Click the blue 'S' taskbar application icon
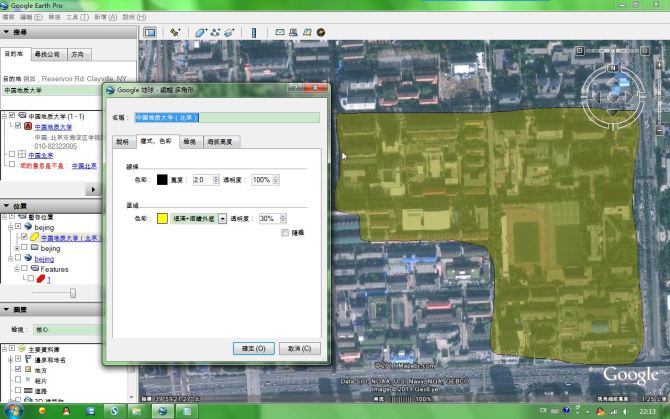Image resolution: width=670 pixels, height=419 pixels. tap(114, 411)
